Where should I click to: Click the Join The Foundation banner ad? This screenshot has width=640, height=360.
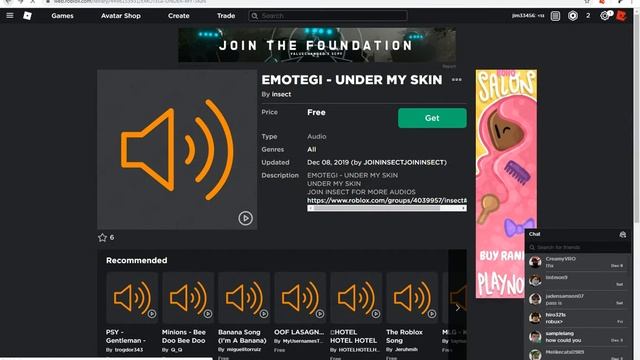(x=317, y=45)
